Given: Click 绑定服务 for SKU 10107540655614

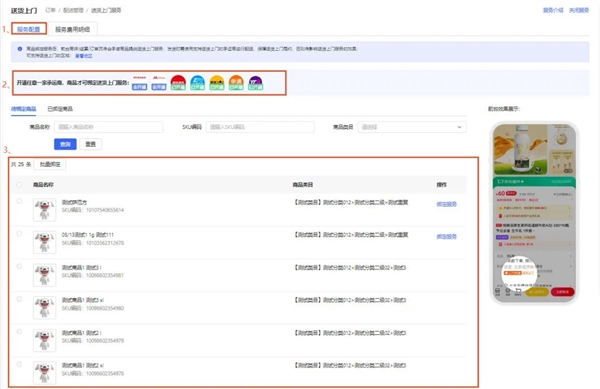Looking at the screenshot, I should tap(447, 204).
